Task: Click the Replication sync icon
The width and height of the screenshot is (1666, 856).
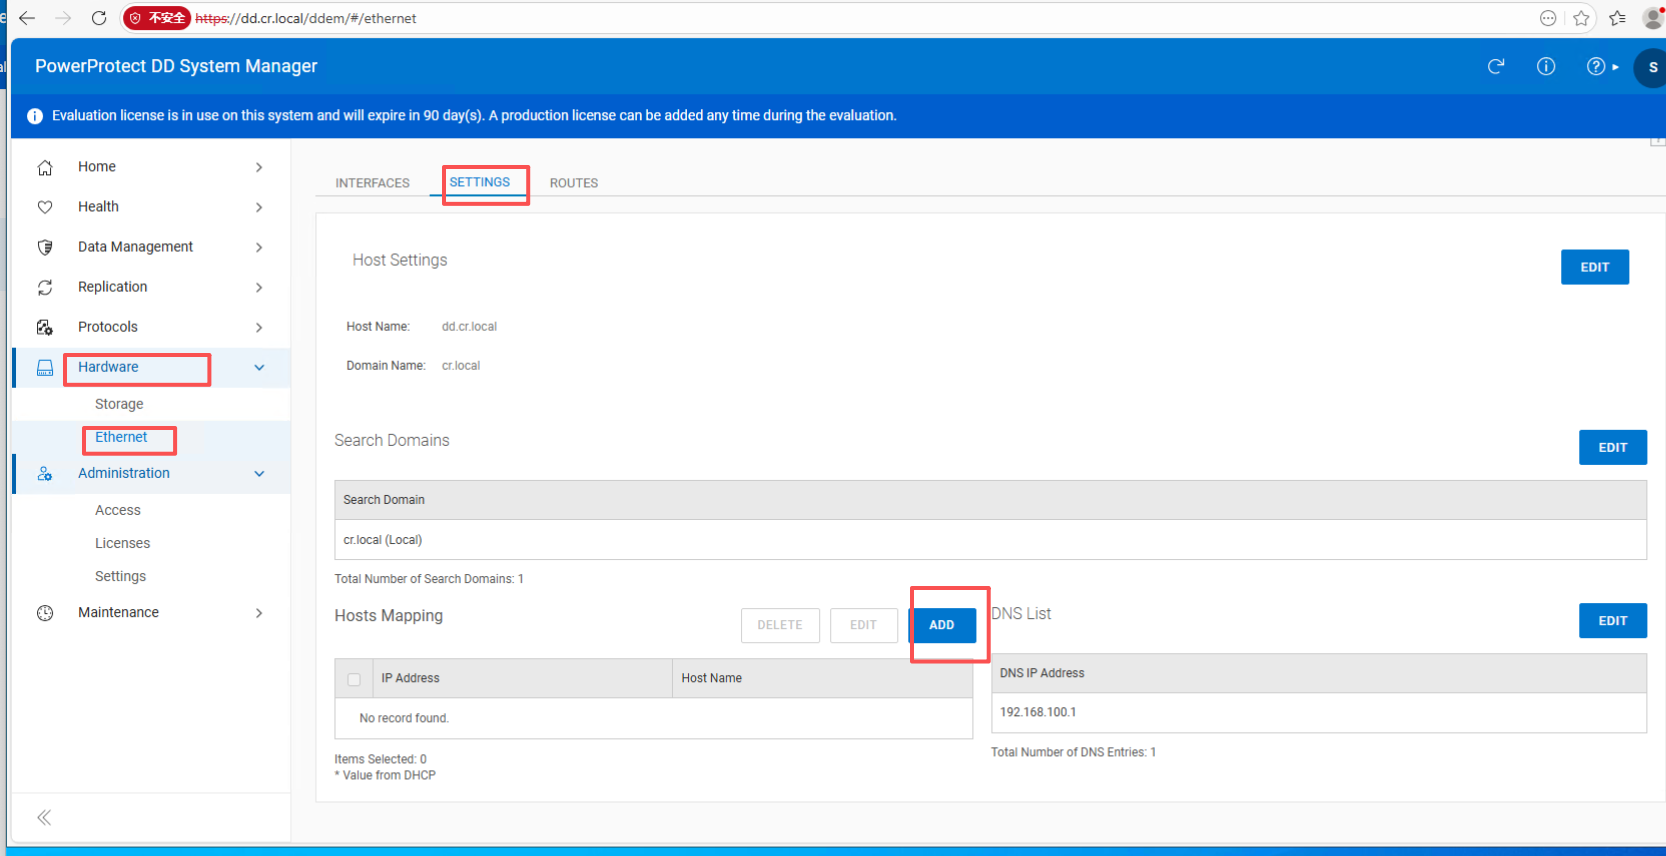Action: 45,287
